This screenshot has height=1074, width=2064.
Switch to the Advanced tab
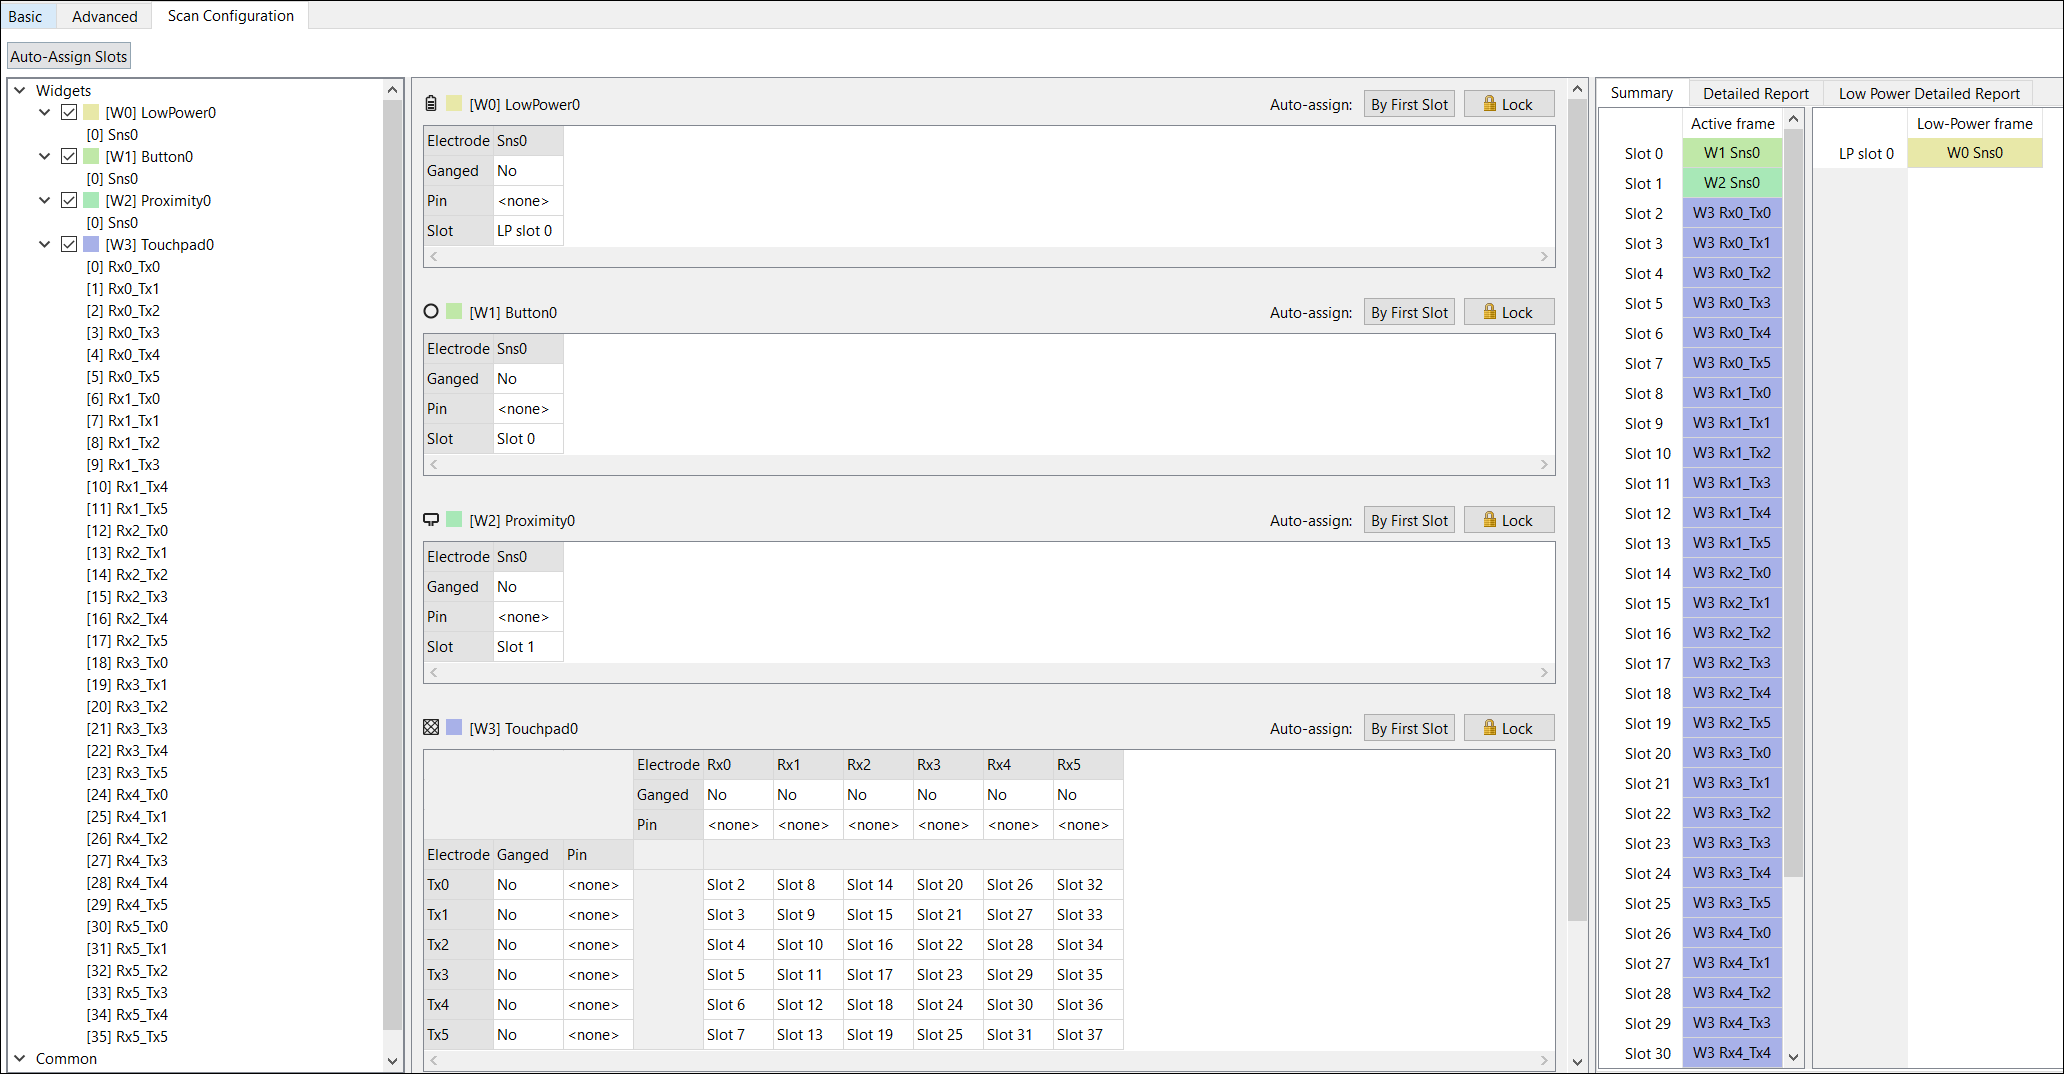(104, 16)
